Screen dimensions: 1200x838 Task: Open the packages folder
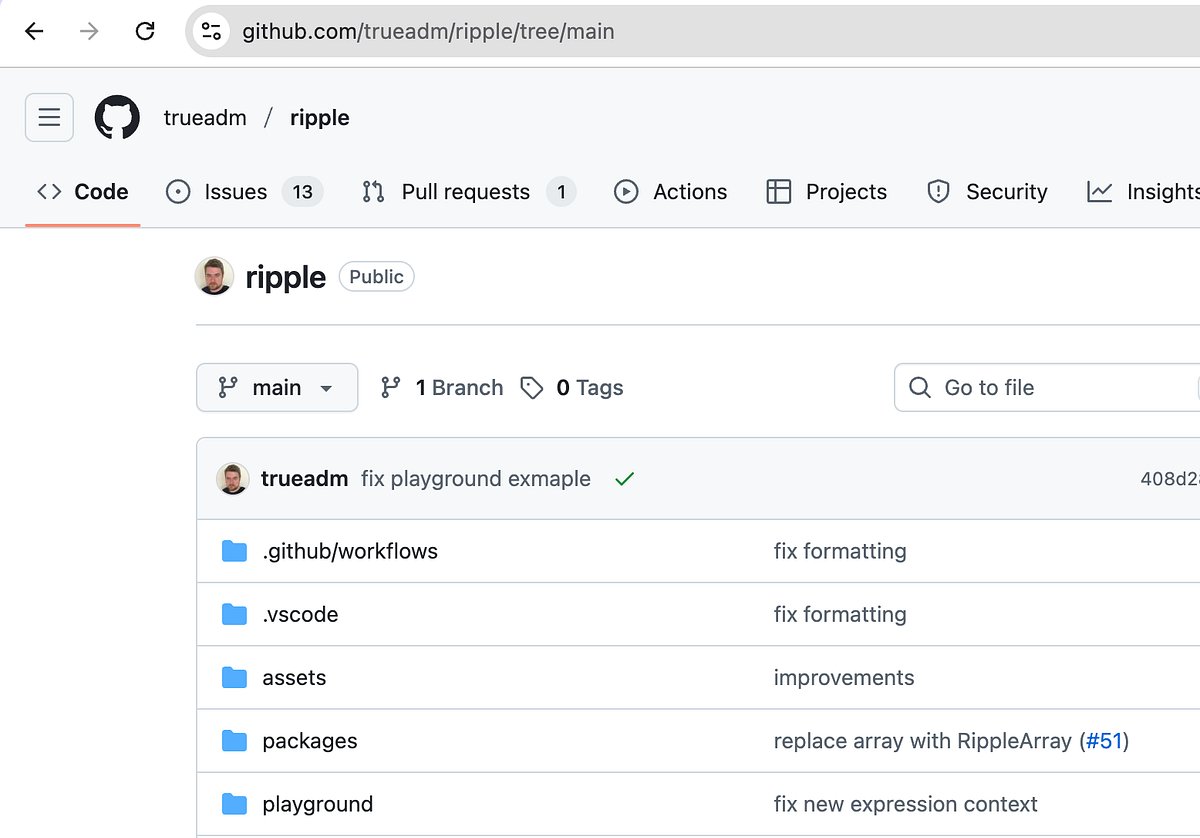pos(310,741)
